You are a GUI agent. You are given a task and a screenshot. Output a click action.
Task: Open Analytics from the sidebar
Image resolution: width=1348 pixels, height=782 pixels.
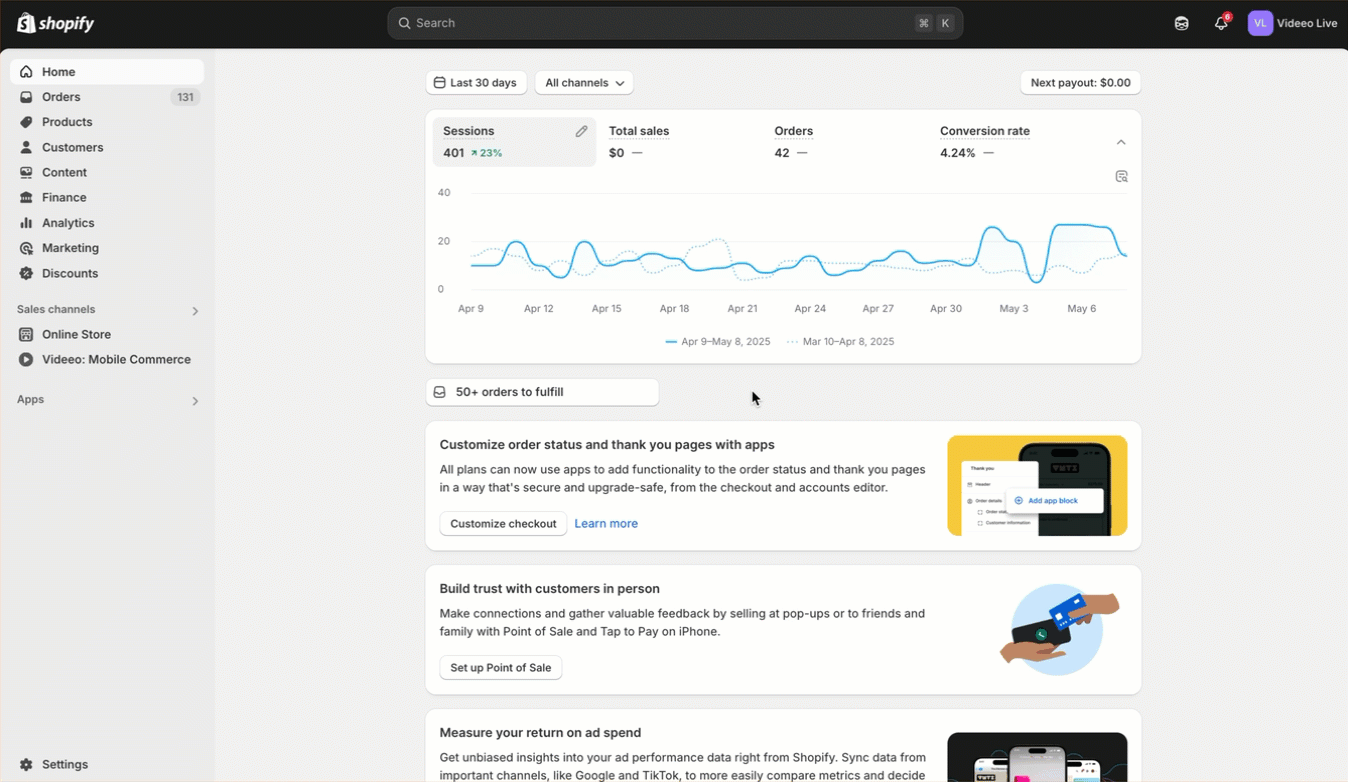(67, 223)
